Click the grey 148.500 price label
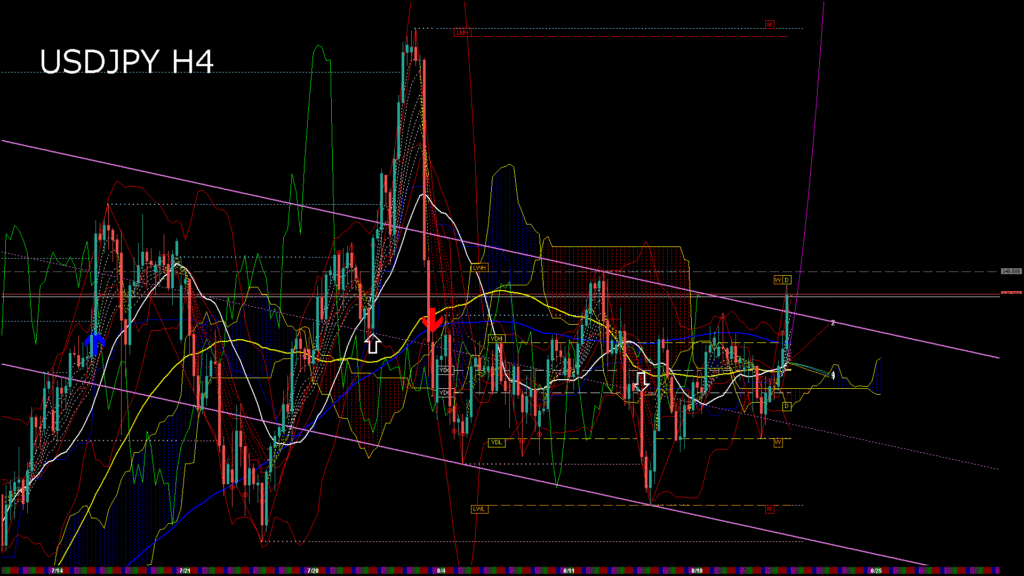The image size is (1024, 576). click(1011, 271)
